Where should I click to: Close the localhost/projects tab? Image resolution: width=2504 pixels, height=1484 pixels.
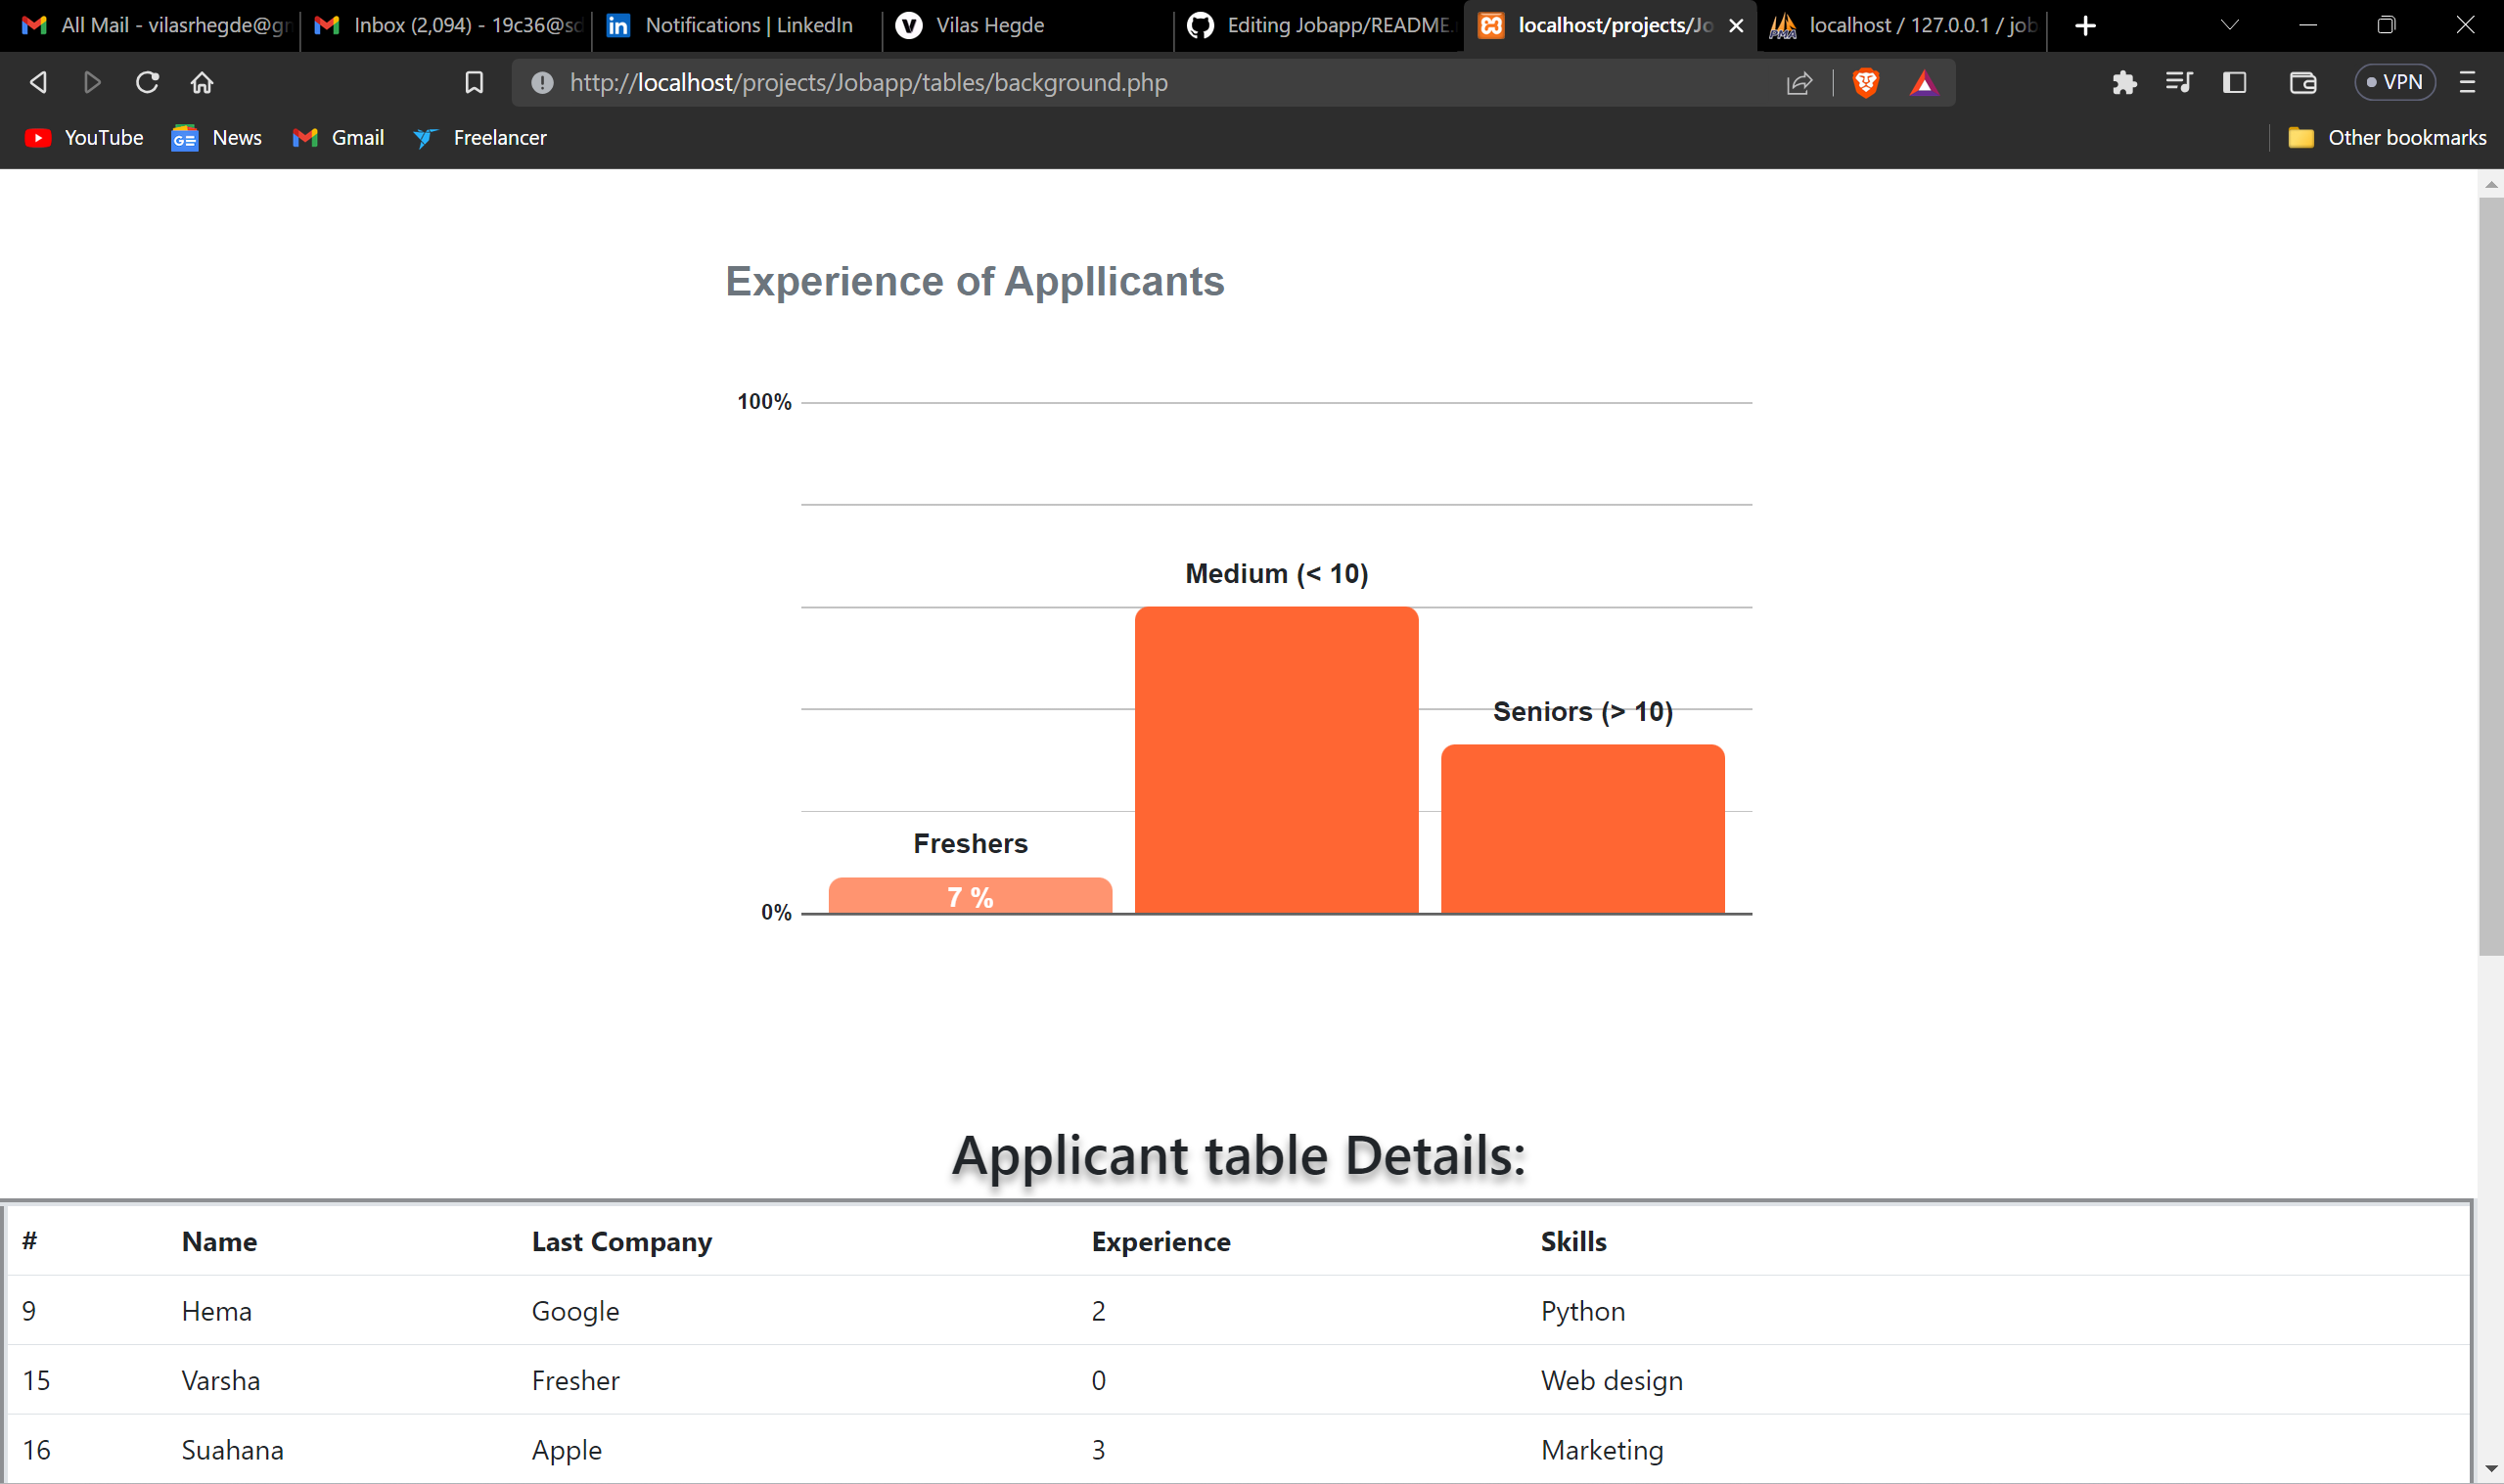(x=1736, y=26)
